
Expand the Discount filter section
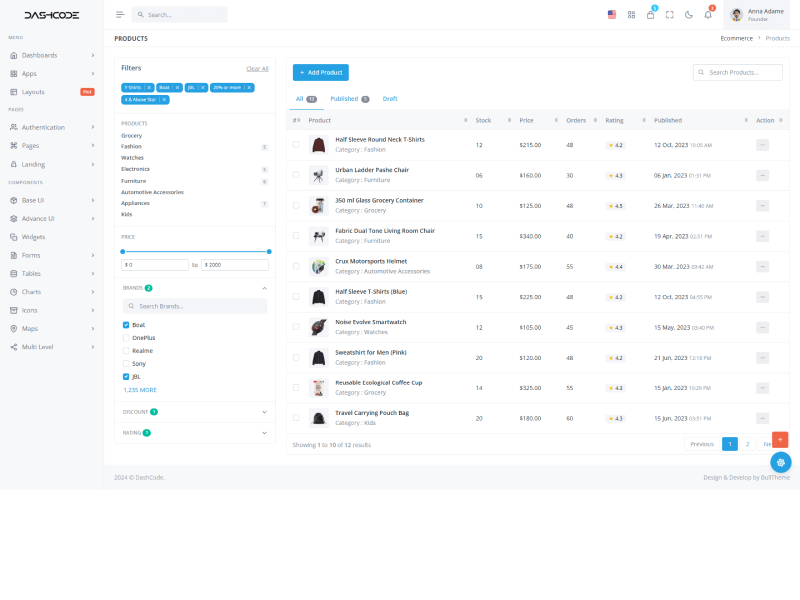[x=264, y=411]
